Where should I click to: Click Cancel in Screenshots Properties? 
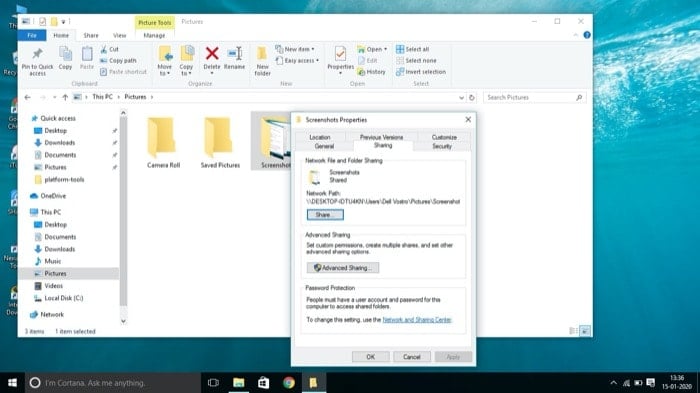tap(412, 357)
